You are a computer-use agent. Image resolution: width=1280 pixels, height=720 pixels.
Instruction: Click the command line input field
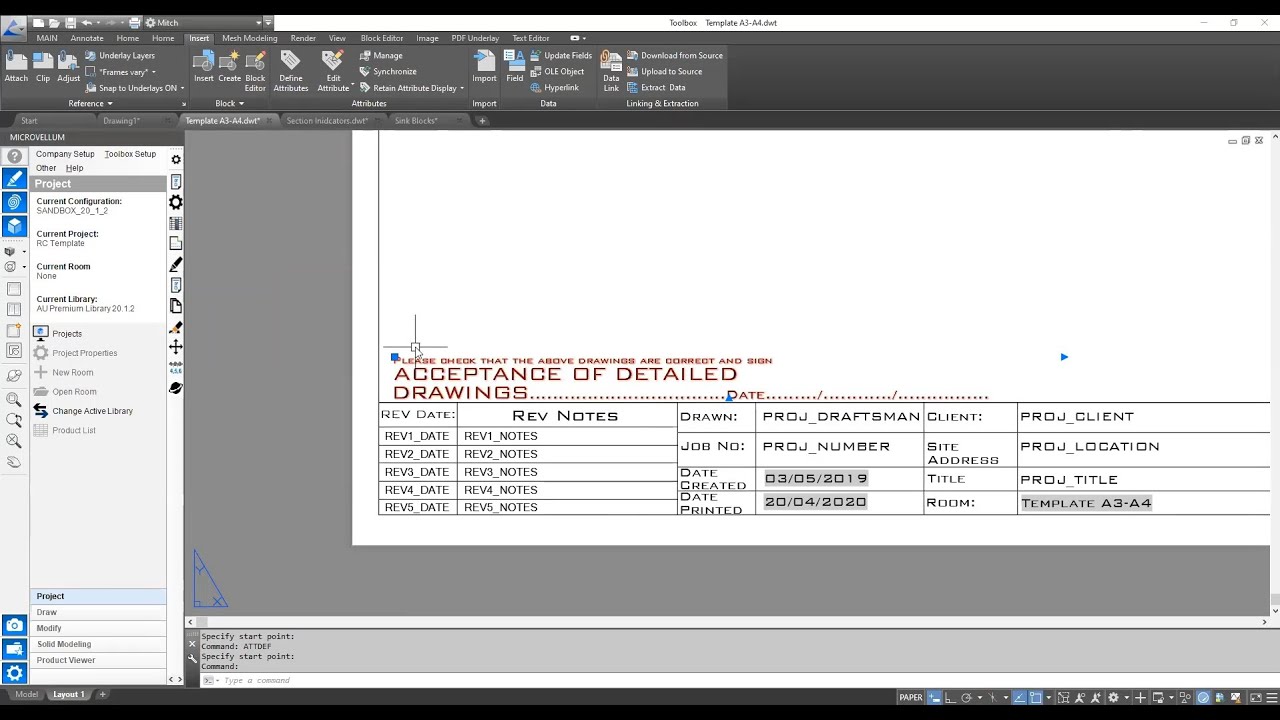coord(740,680)
